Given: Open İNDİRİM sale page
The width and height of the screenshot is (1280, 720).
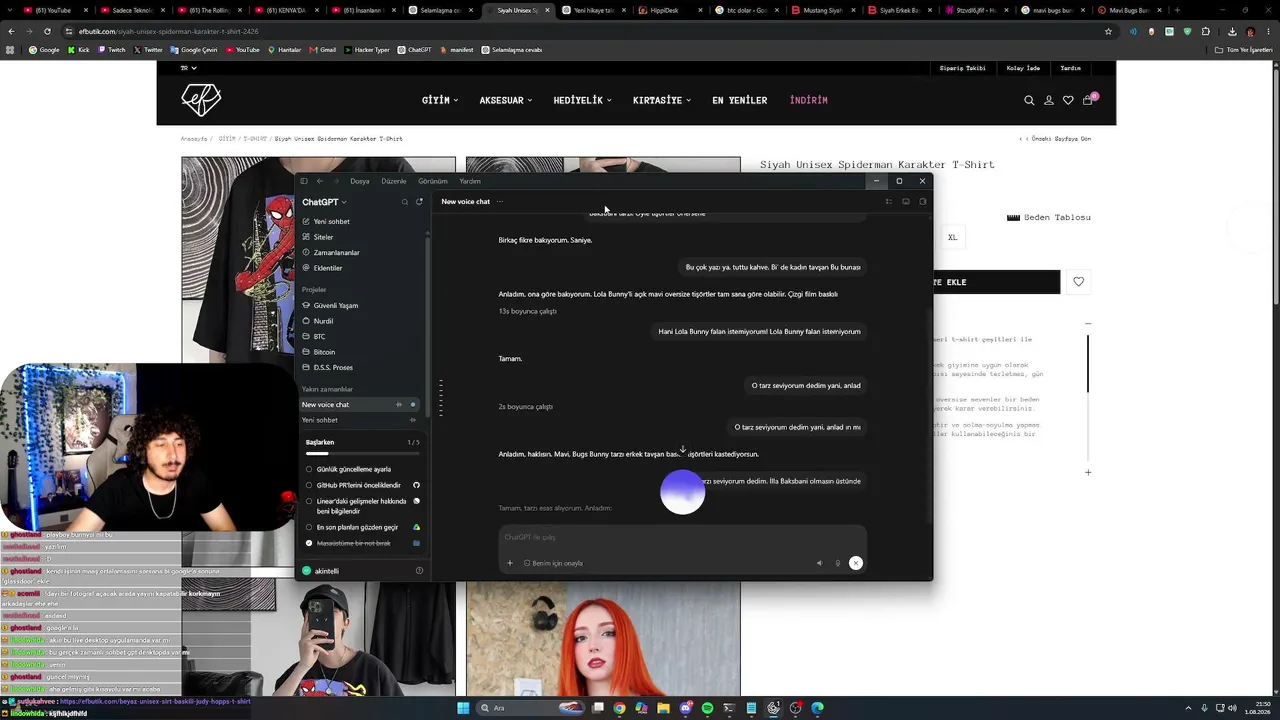Looking at the screenshot, I should [x=808, y=100].
